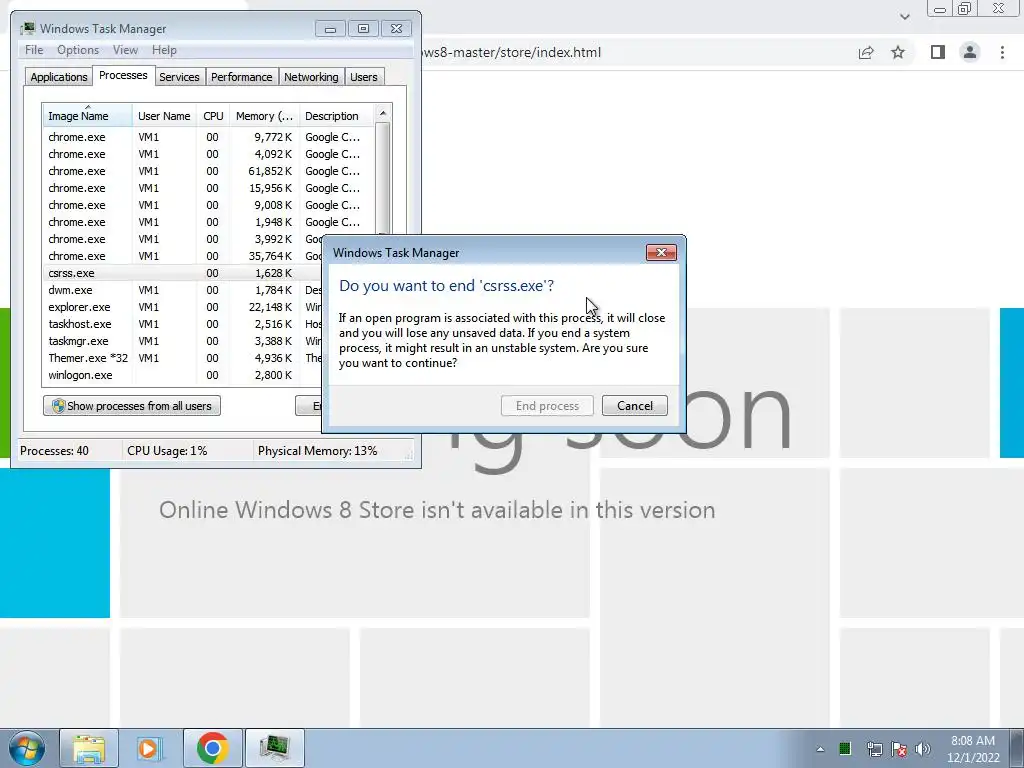Image resolution: width=1024 pixels, height=768 pixels.
Task: Open Chrome tab search chevron
Action: point(904,16)
